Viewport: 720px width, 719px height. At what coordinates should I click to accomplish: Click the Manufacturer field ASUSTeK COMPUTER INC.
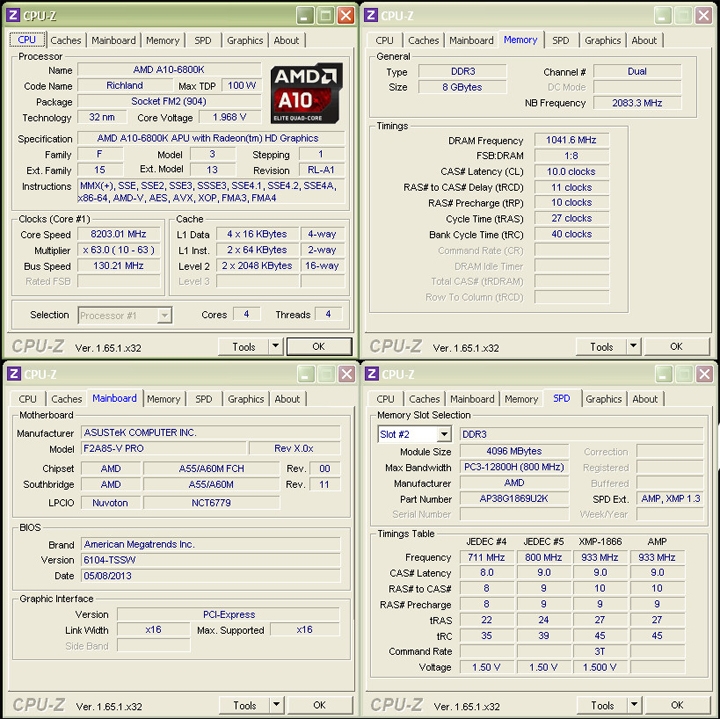click(211, 433)
